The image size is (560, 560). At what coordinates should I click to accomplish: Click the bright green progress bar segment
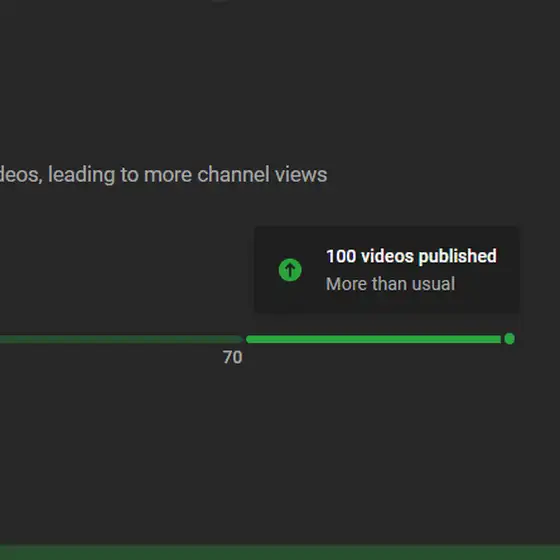point(374,339)
